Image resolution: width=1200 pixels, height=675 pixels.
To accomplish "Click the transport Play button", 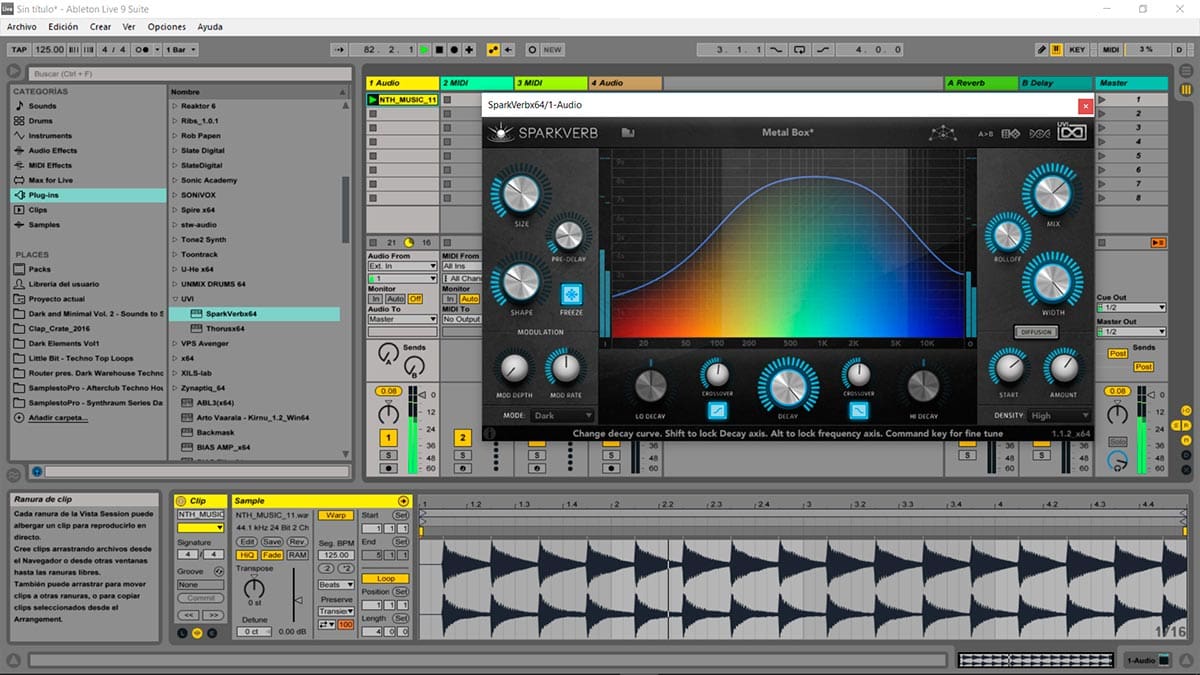I will pyautogui.click(x=424, y=49).
